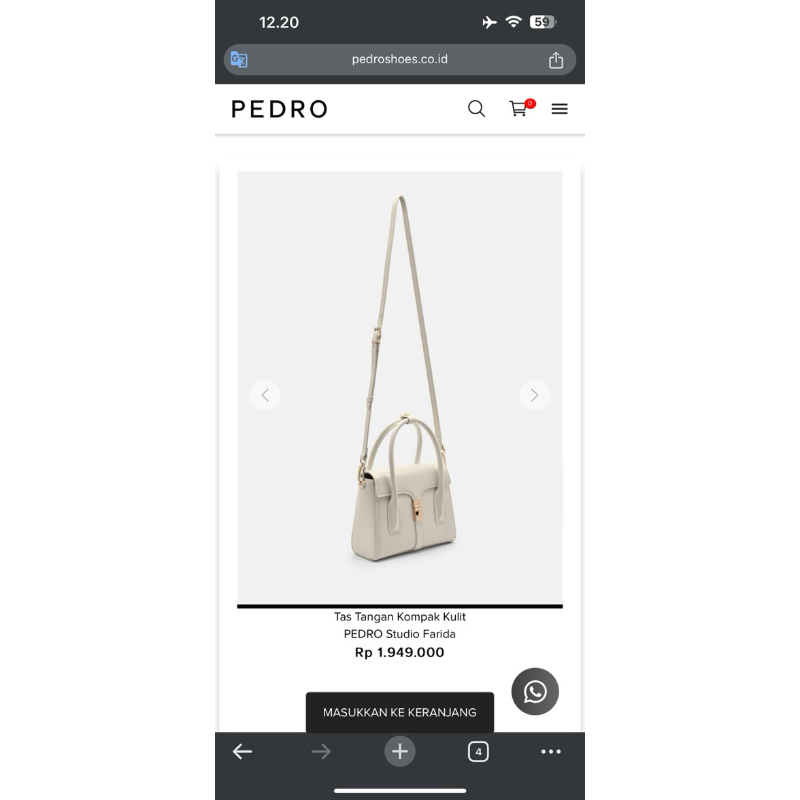Show next product image
The height and width of the screenshot is (800, 800).
point(534,395)
